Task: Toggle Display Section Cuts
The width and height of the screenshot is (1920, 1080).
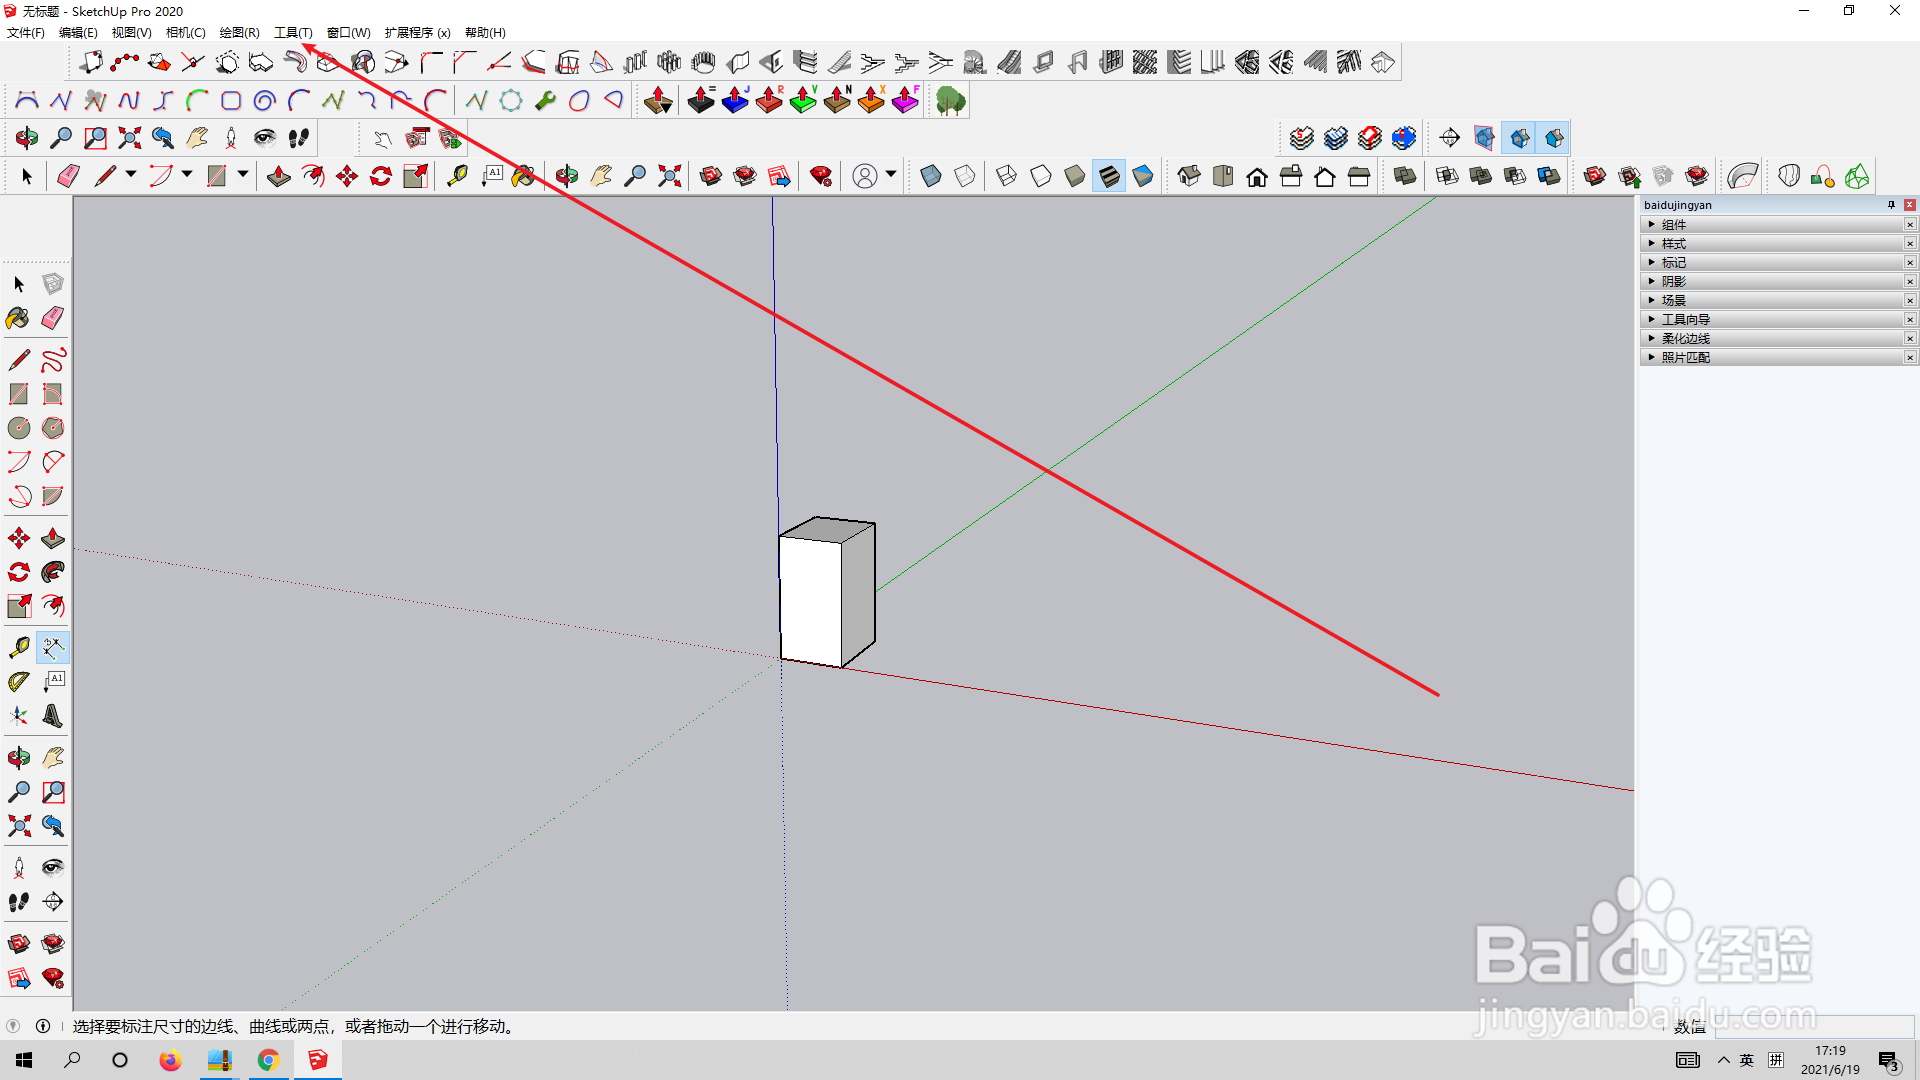Action: click(1519, 138)
